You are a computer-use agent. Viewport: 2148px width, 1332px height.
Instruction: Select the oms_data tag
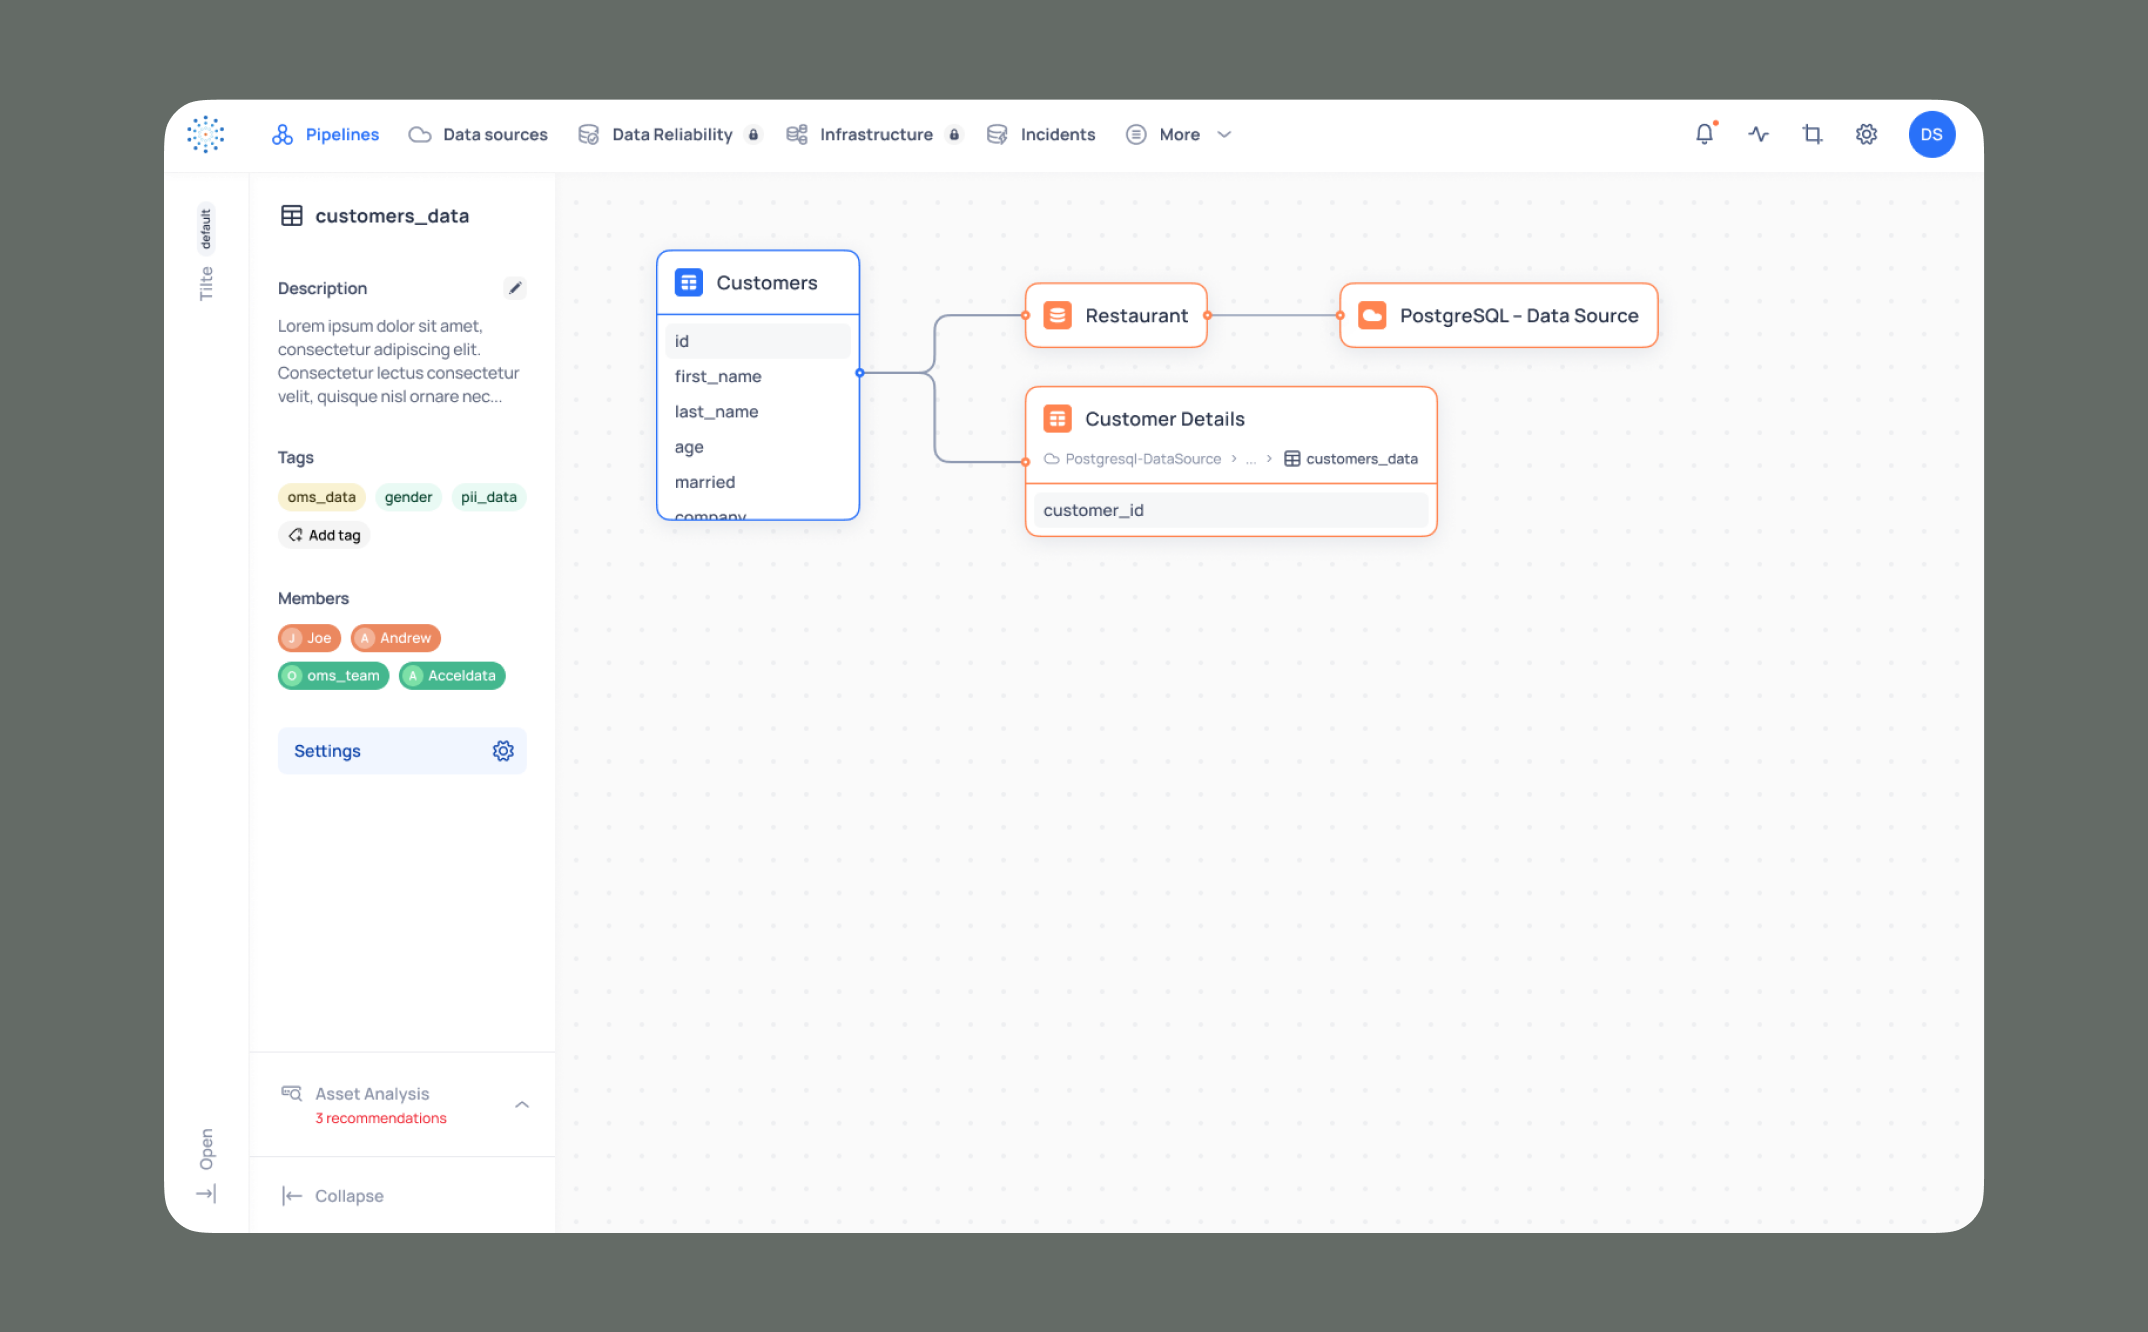click(x=322, y=497)
